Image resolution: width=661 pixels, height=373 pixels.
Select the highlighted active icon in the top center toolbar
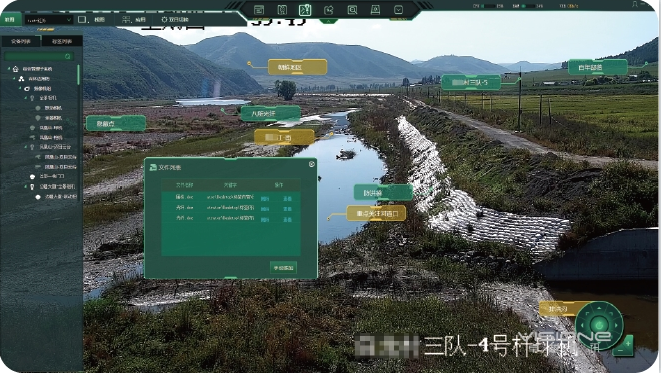click(x=305, y=10)
